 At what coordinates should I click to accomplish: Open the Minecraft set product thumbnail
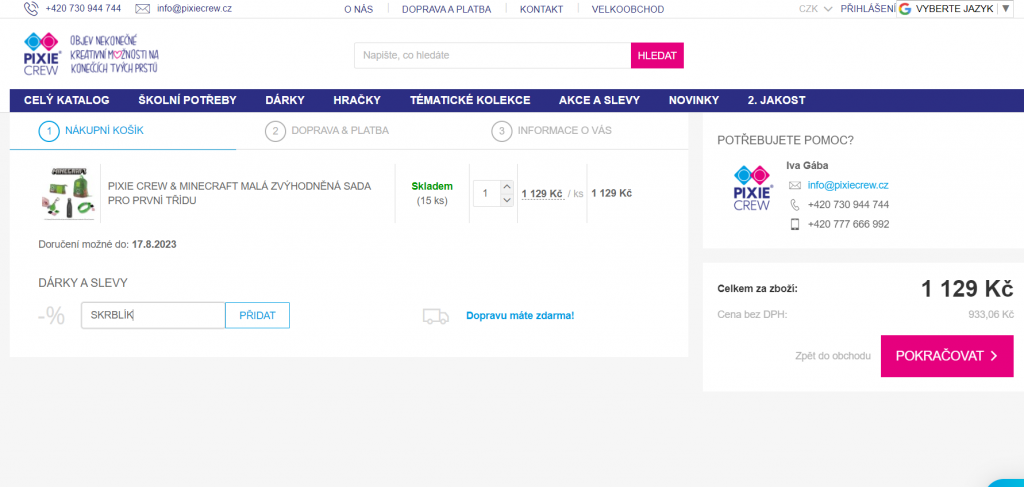pyautogui.click(x=69, y=193)
